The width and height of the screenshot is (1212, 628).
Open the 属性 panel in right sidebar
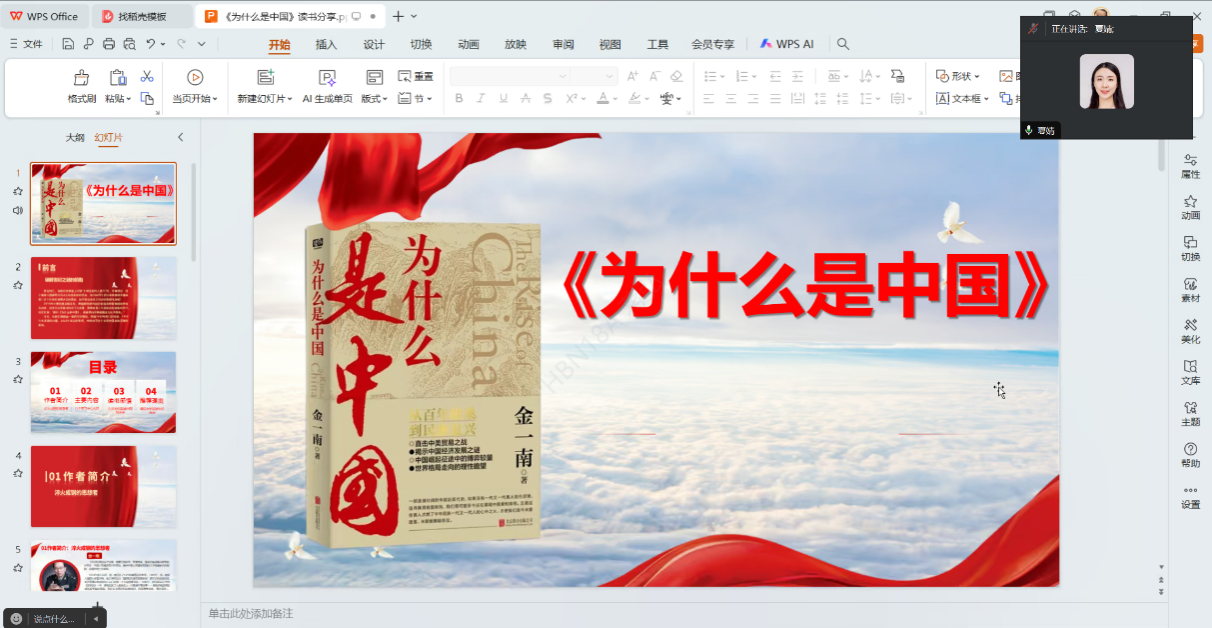point(1190,166)
